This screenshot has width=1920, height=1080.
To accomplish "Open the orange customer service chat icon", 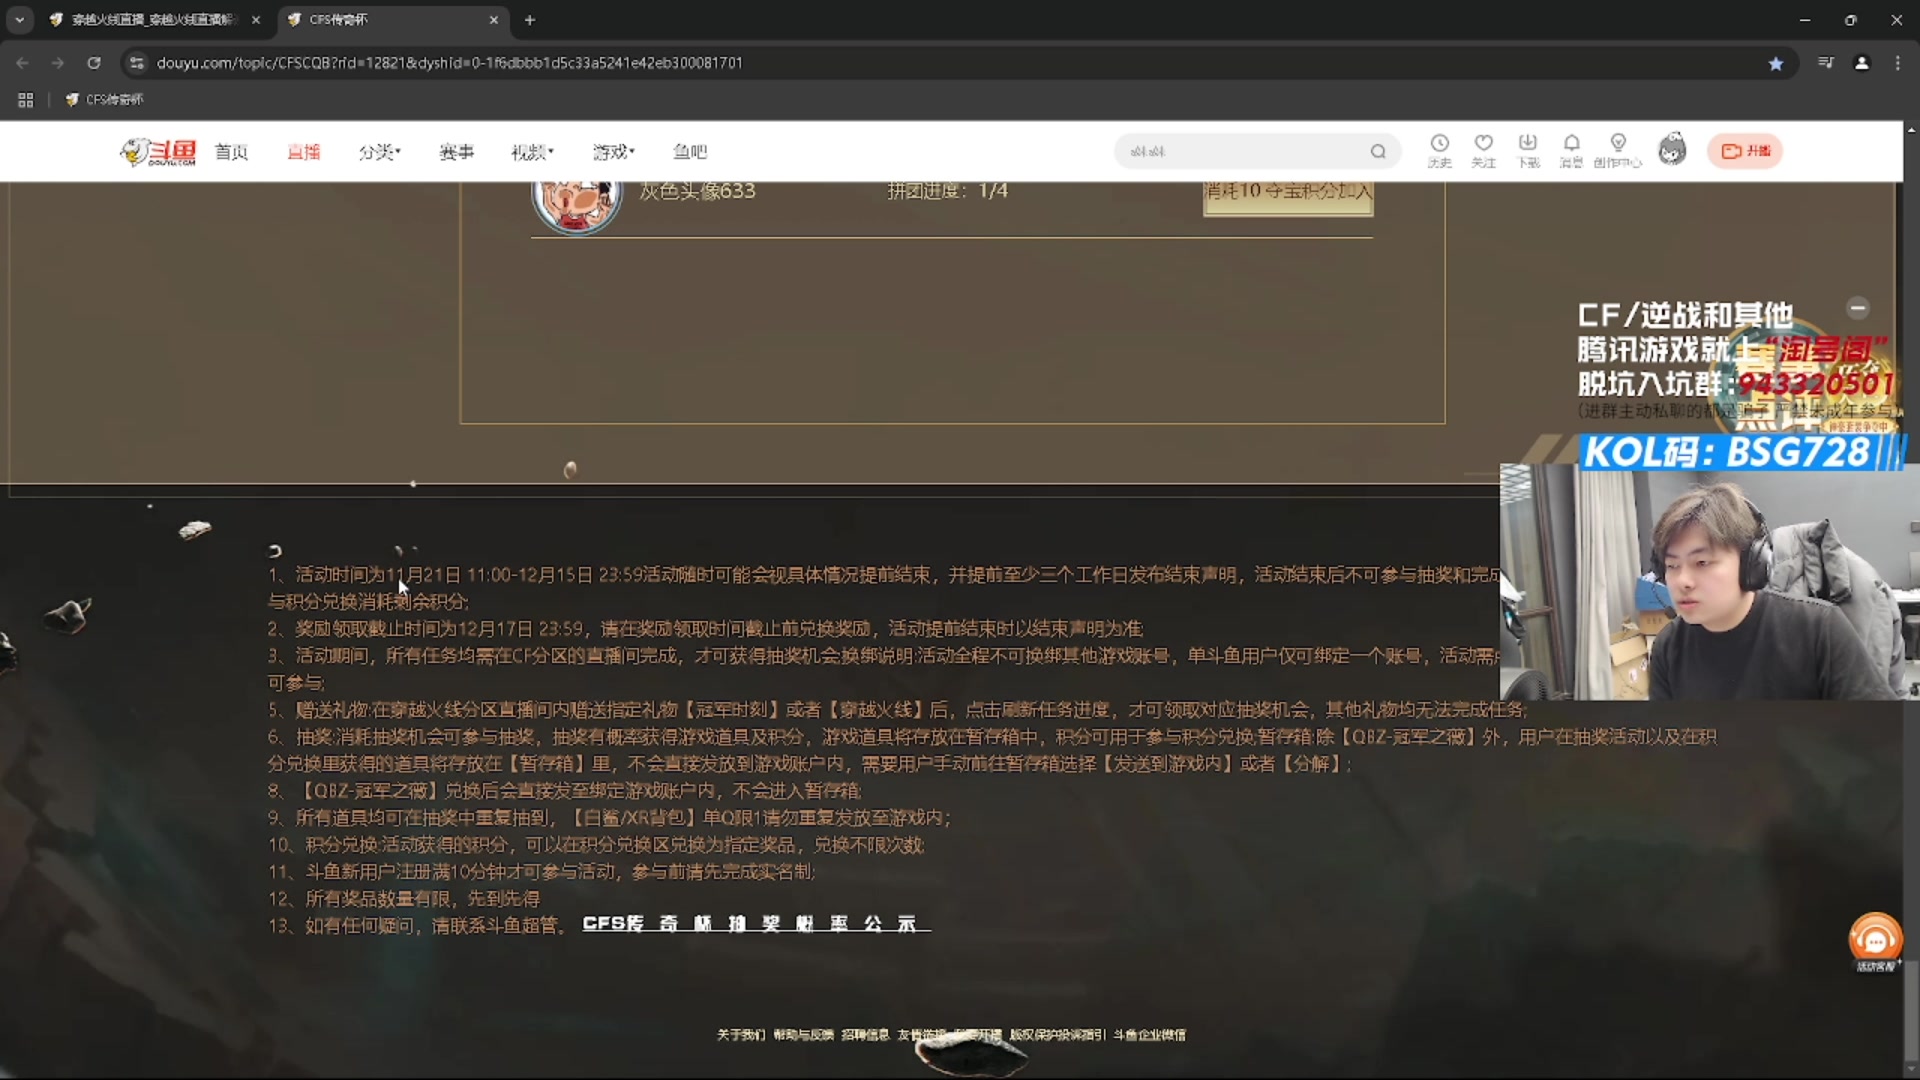I will (x=1875, y=941).
